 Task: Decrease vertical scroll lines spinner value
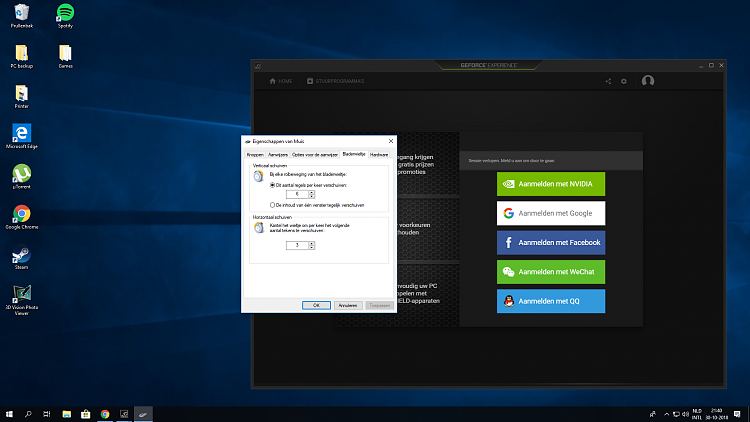pos(311,196)
